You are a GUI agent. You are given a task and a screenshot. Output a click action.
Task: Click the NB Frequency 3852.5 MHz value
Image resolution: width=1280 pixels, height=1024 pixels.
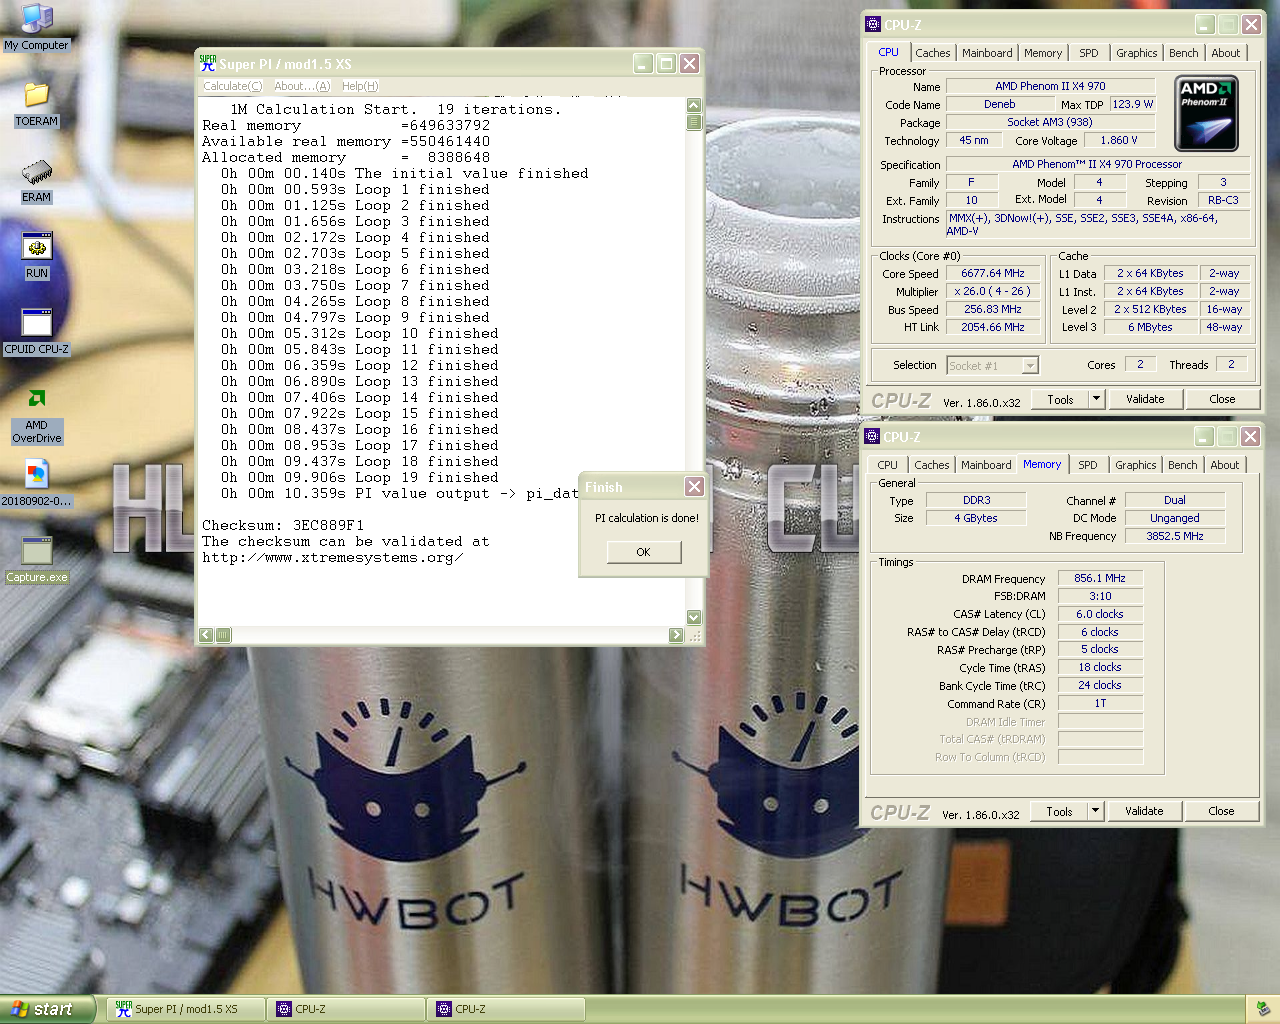click(1175, 536)
